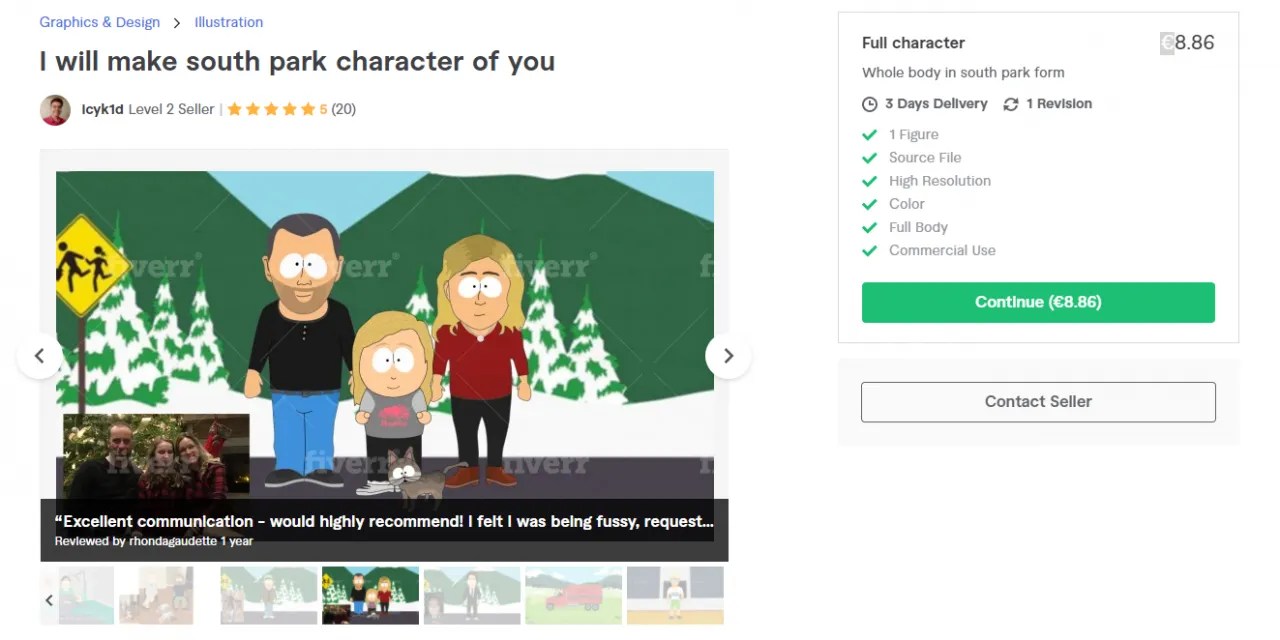Select the highlighted family thumbnail
The image size is (1280, 640).
370,596
